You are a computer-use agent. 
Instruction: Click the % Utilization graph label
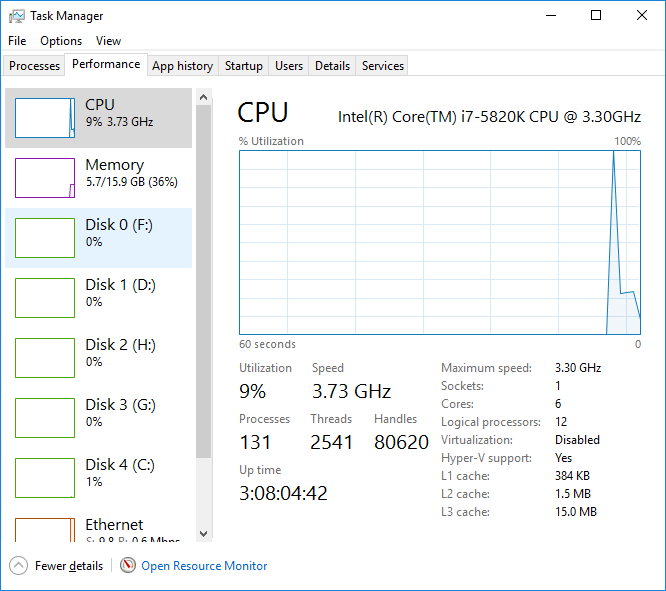tap(271, 141)
